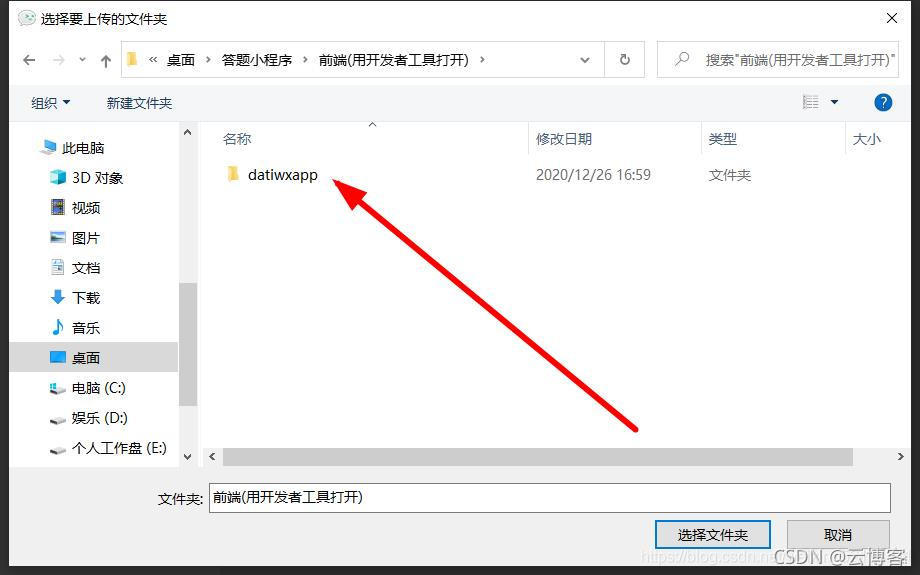This screenshot has height=575, width=920.
Task: Click horizontal scrollbar right arrow
Action: click(901, 456)
